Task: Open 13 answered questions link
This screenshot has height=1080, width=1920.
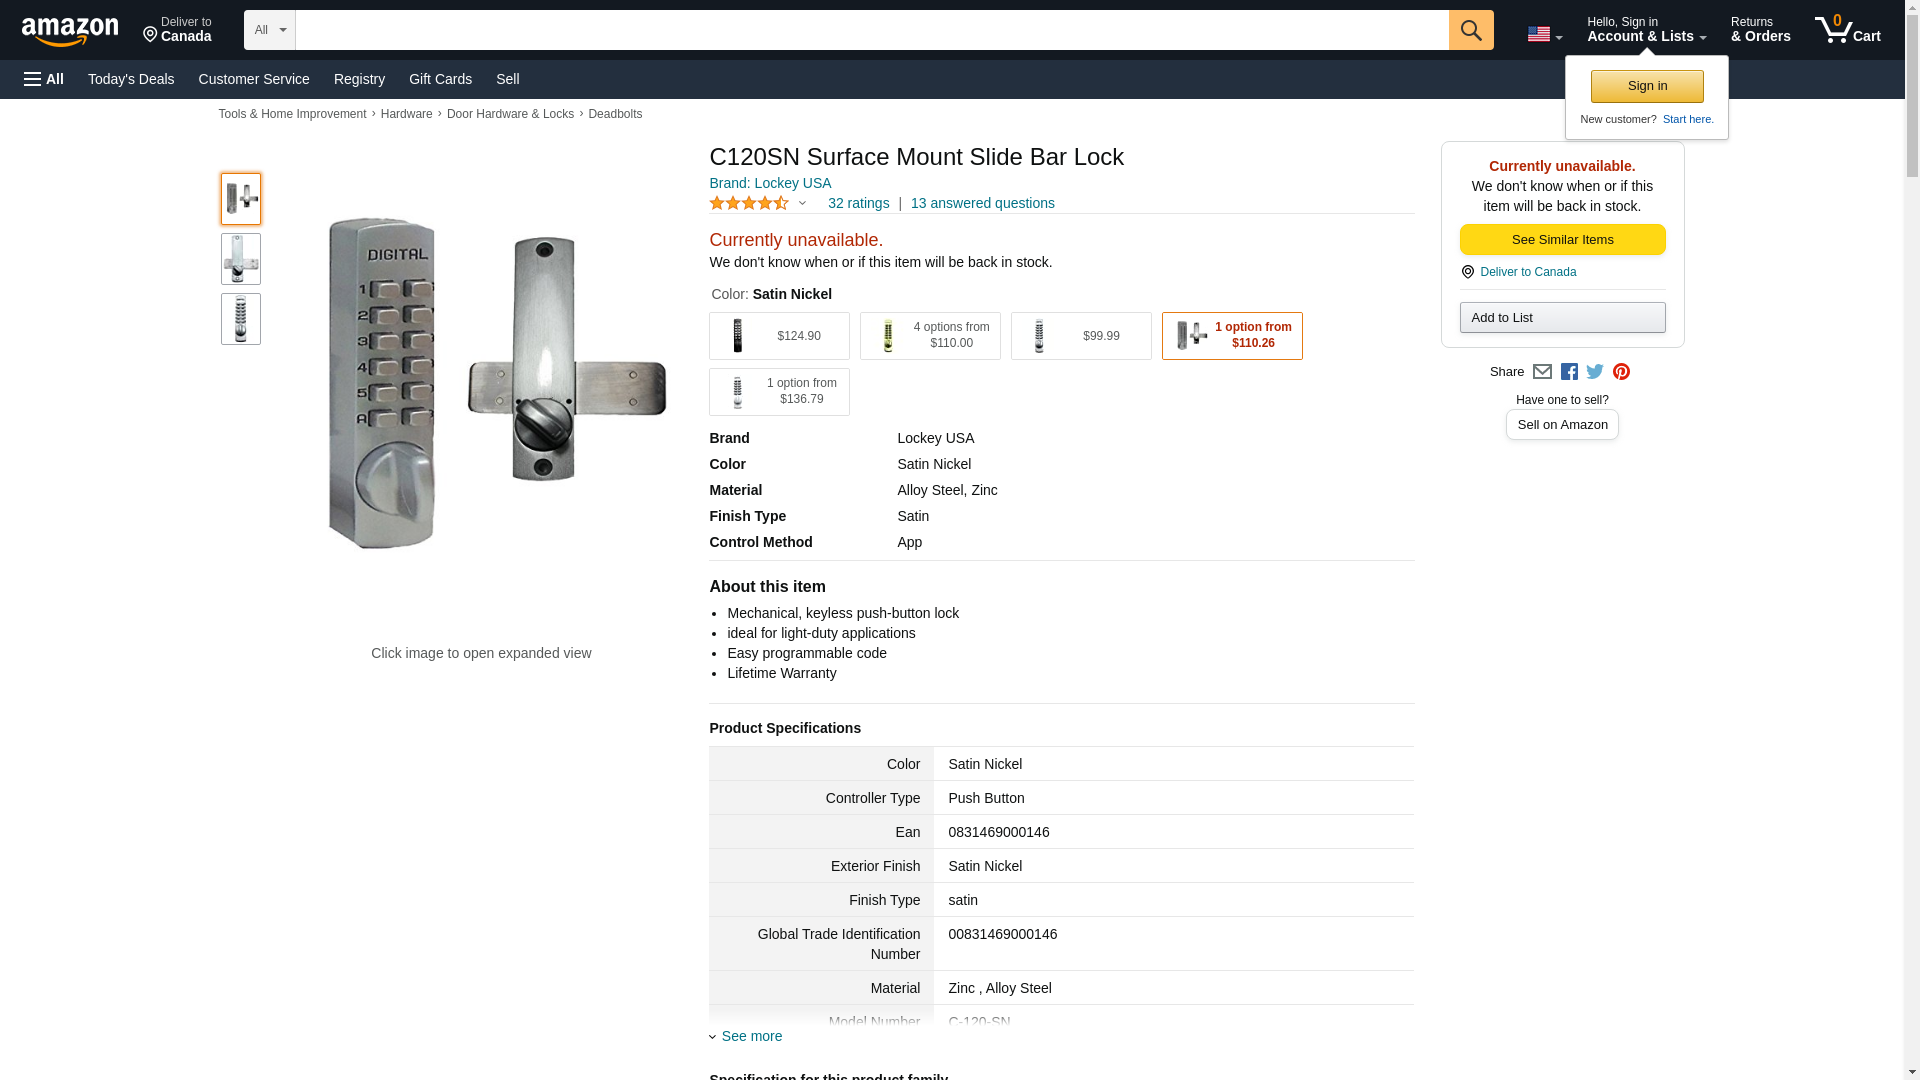Action: (x=982, y=204)
